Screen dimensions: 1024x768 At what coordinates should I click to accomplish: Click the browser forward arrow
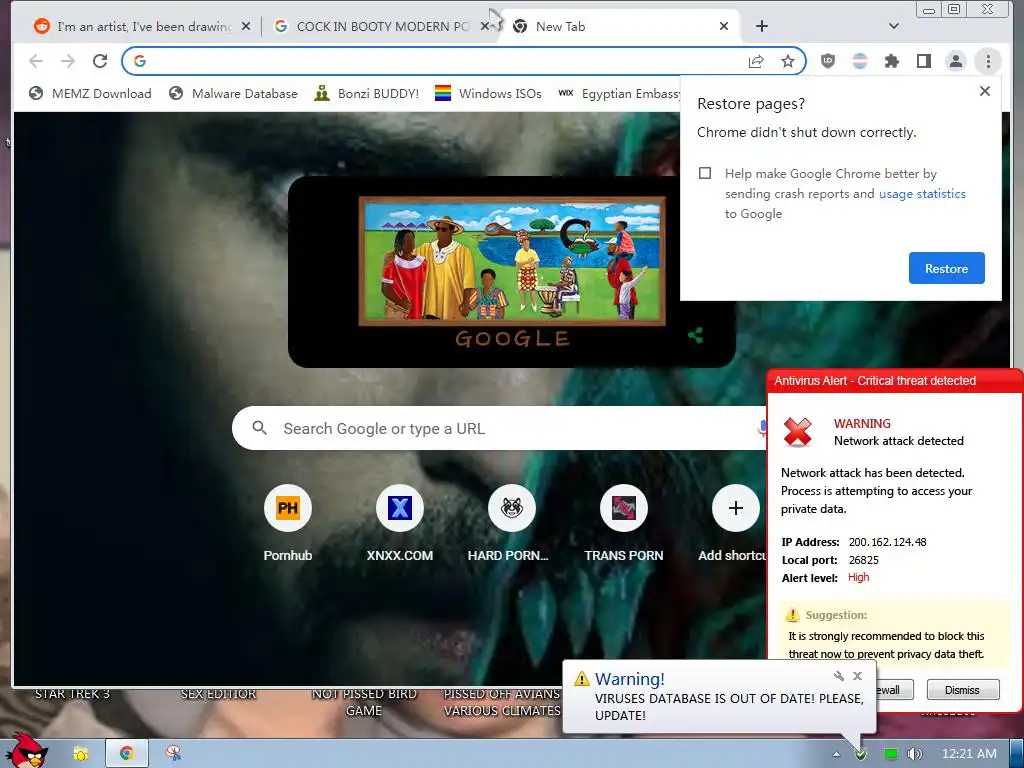click(x=68, y=61)
